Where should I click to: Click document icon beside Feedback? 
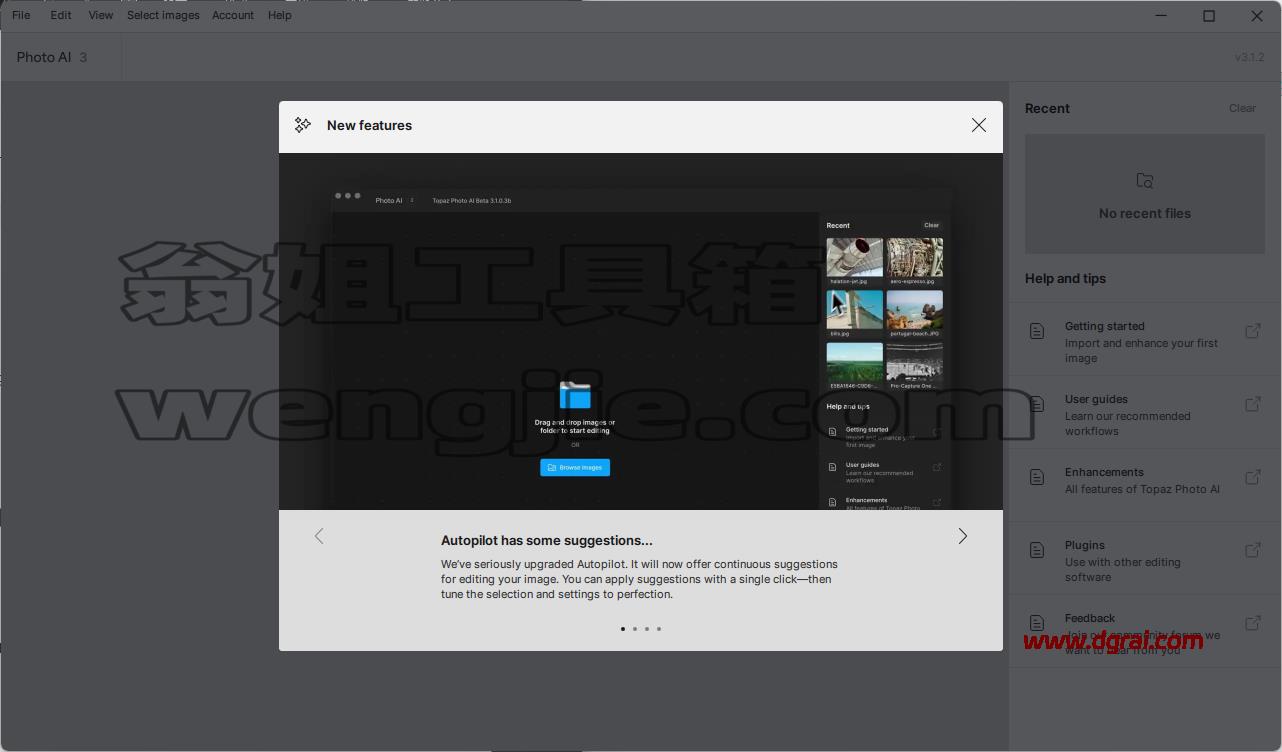[x=1037, y=623]
